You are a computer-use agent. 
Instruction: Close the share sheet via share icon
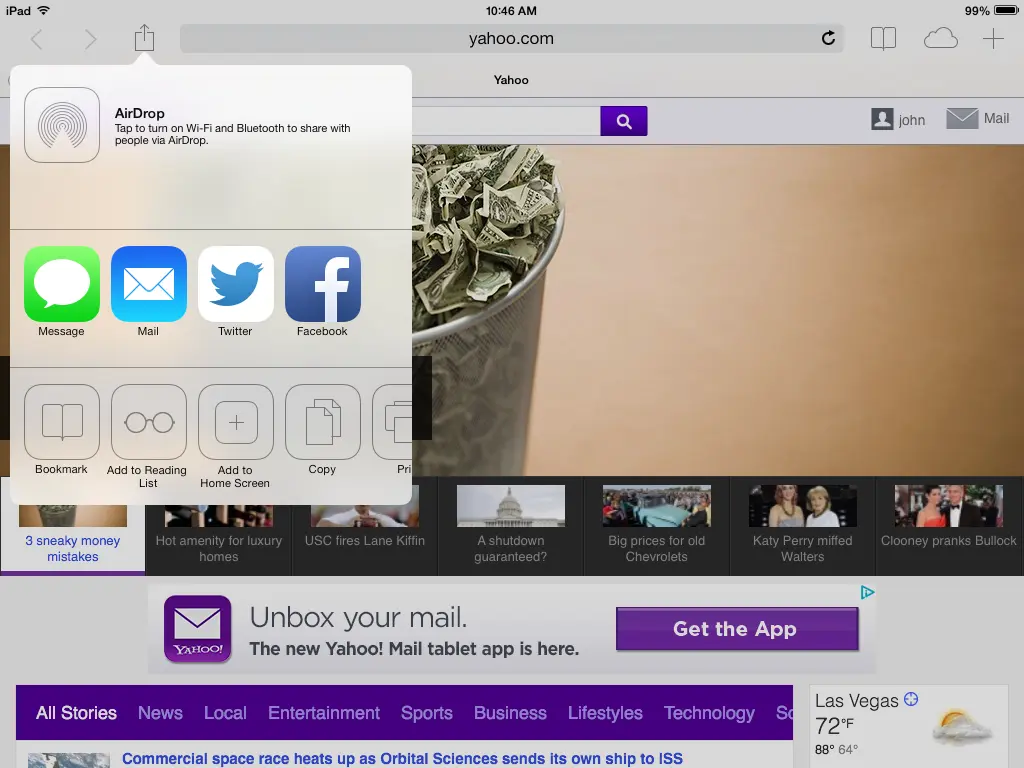(x=145, y=39)
